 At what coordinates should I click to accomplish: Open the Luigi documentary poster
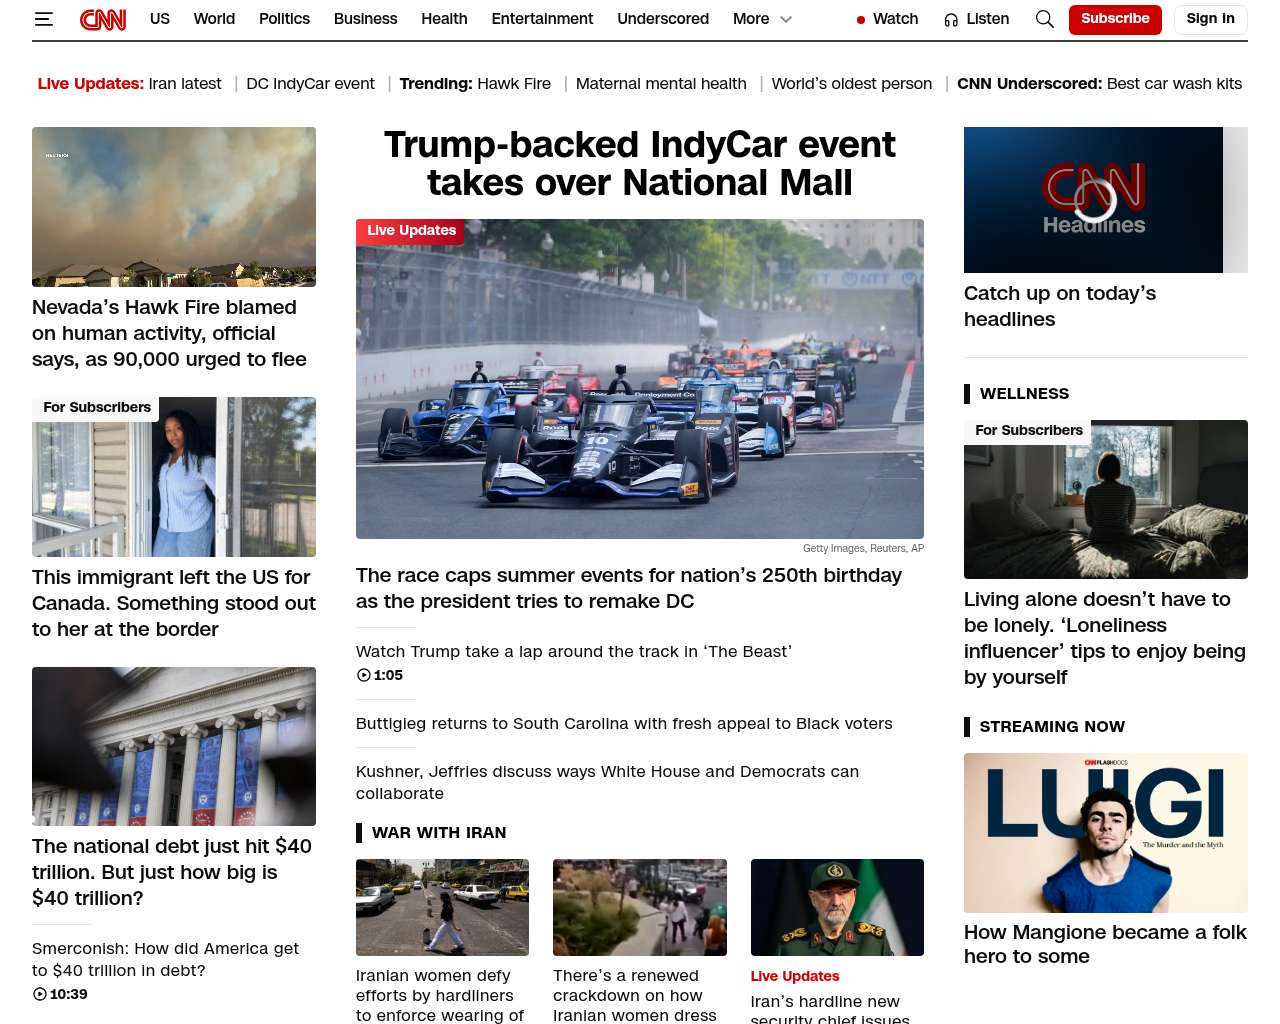click(x=1106, y=833)
